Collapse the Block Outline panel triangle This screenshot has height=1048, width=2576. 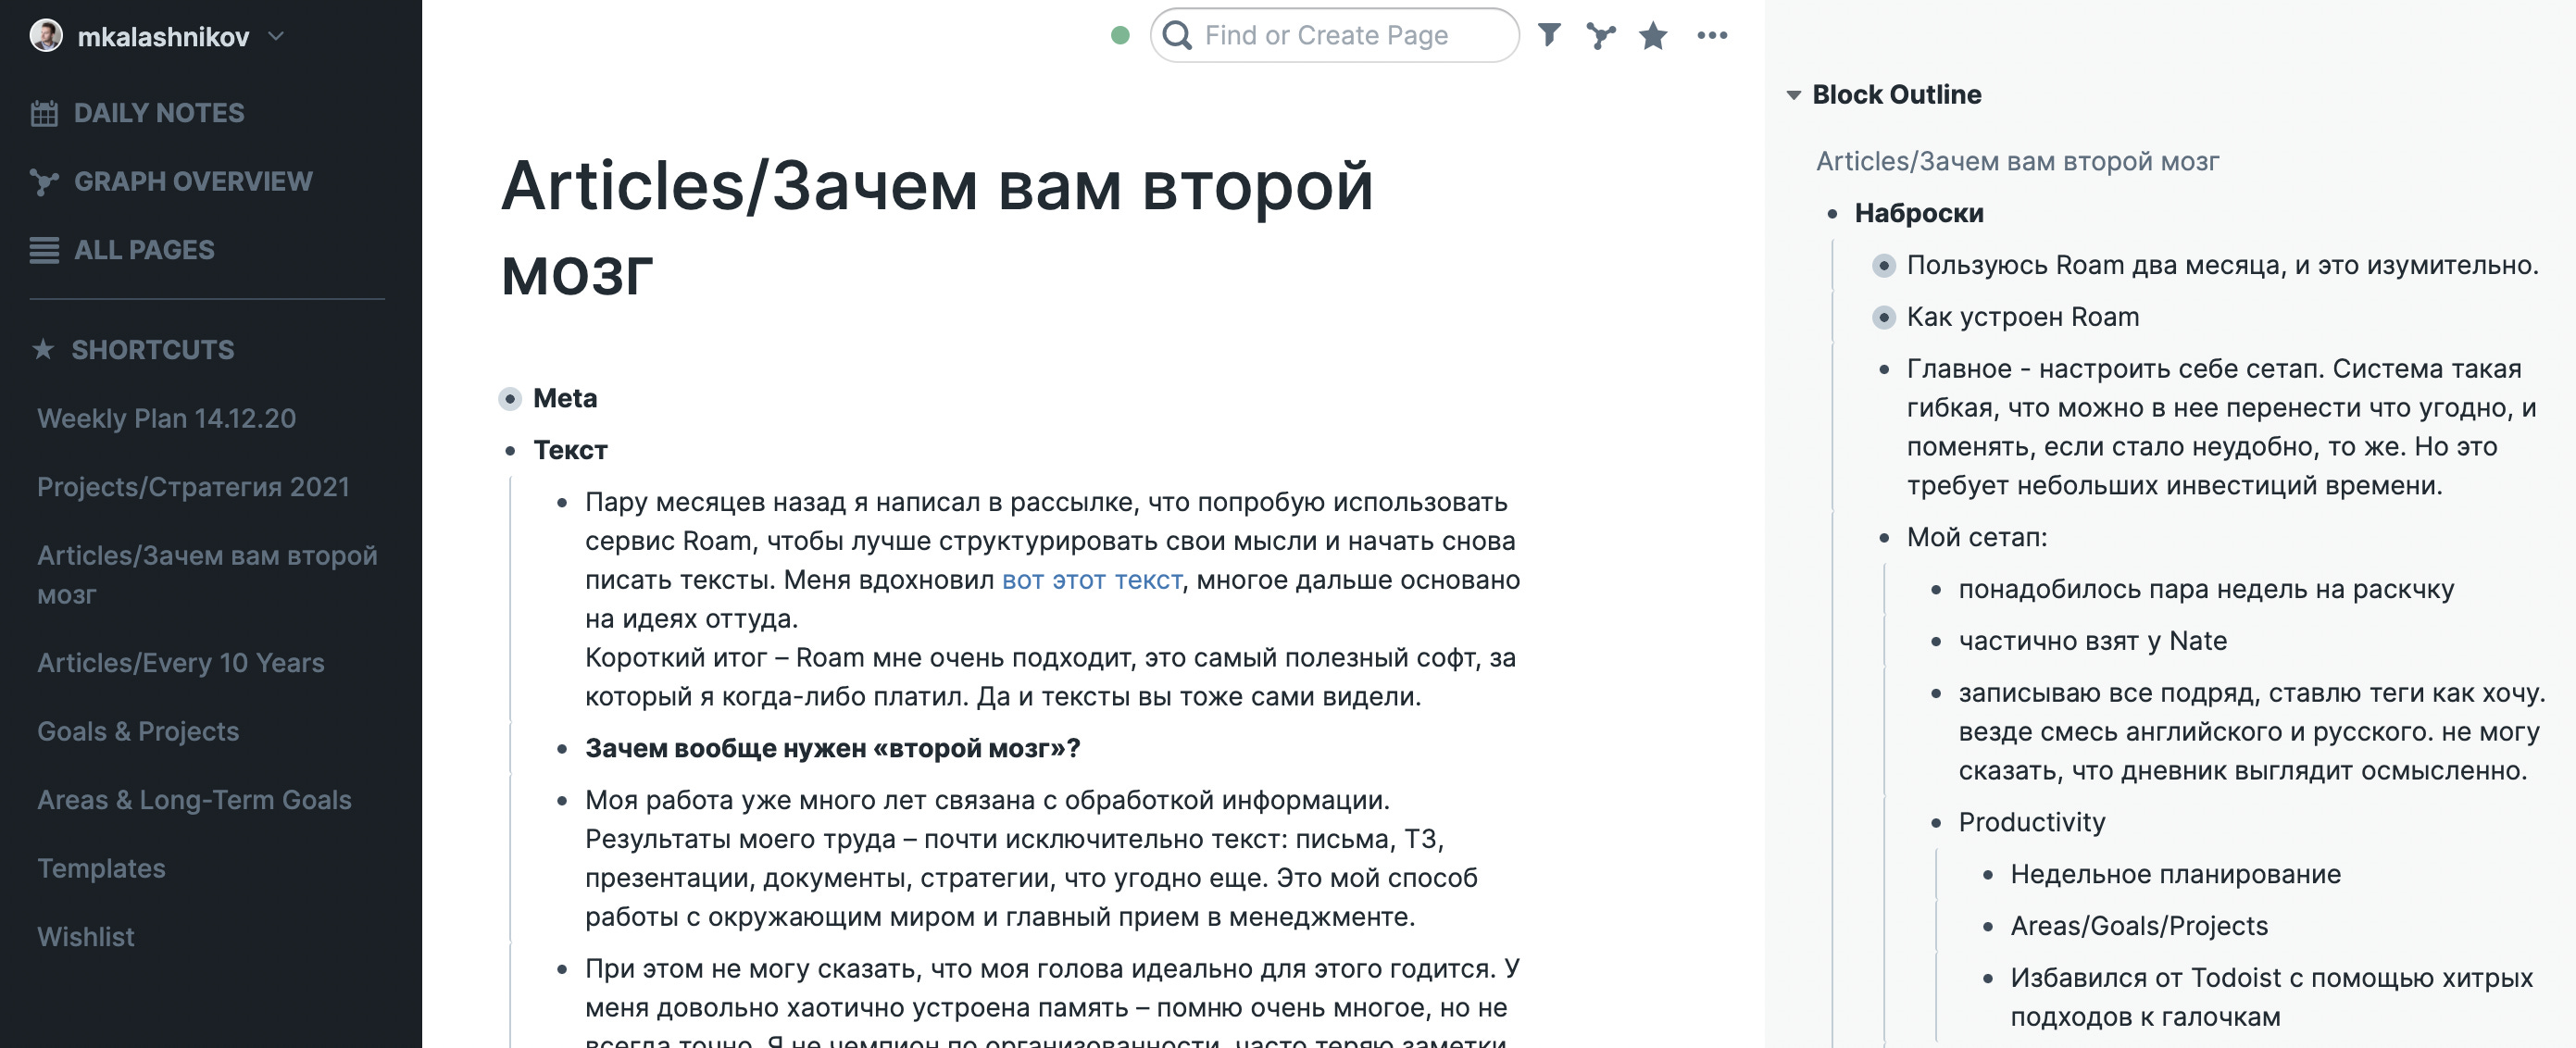[1794, 95]
